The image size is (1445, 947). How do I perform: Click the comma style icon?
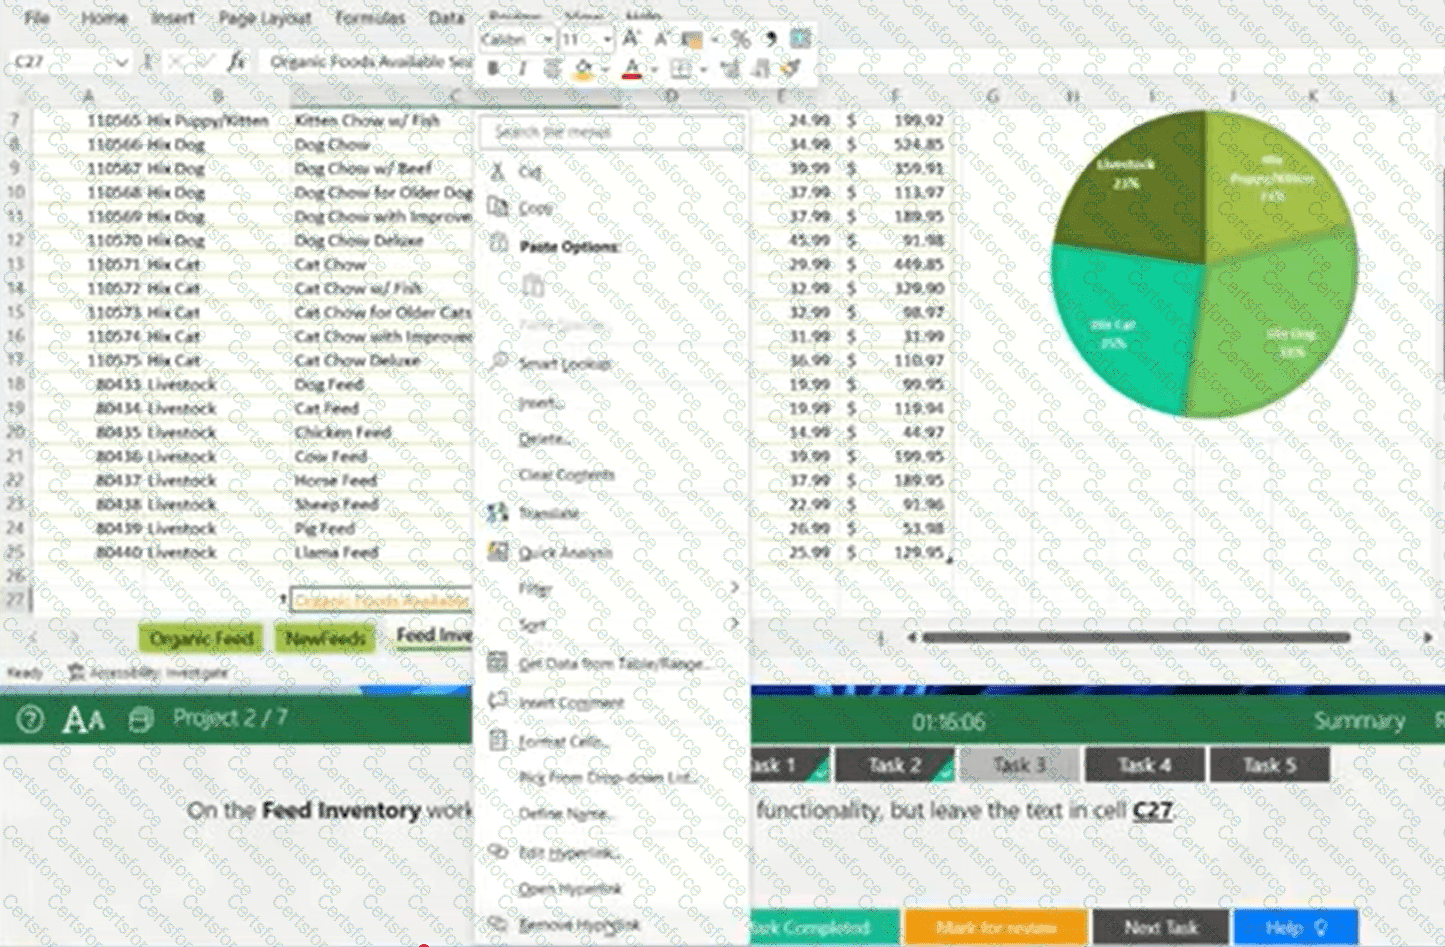[x=770, y=39]
